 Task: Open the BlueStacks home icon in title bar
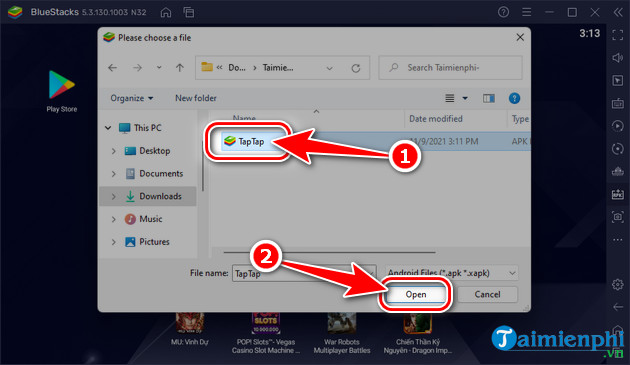point(166,12)
